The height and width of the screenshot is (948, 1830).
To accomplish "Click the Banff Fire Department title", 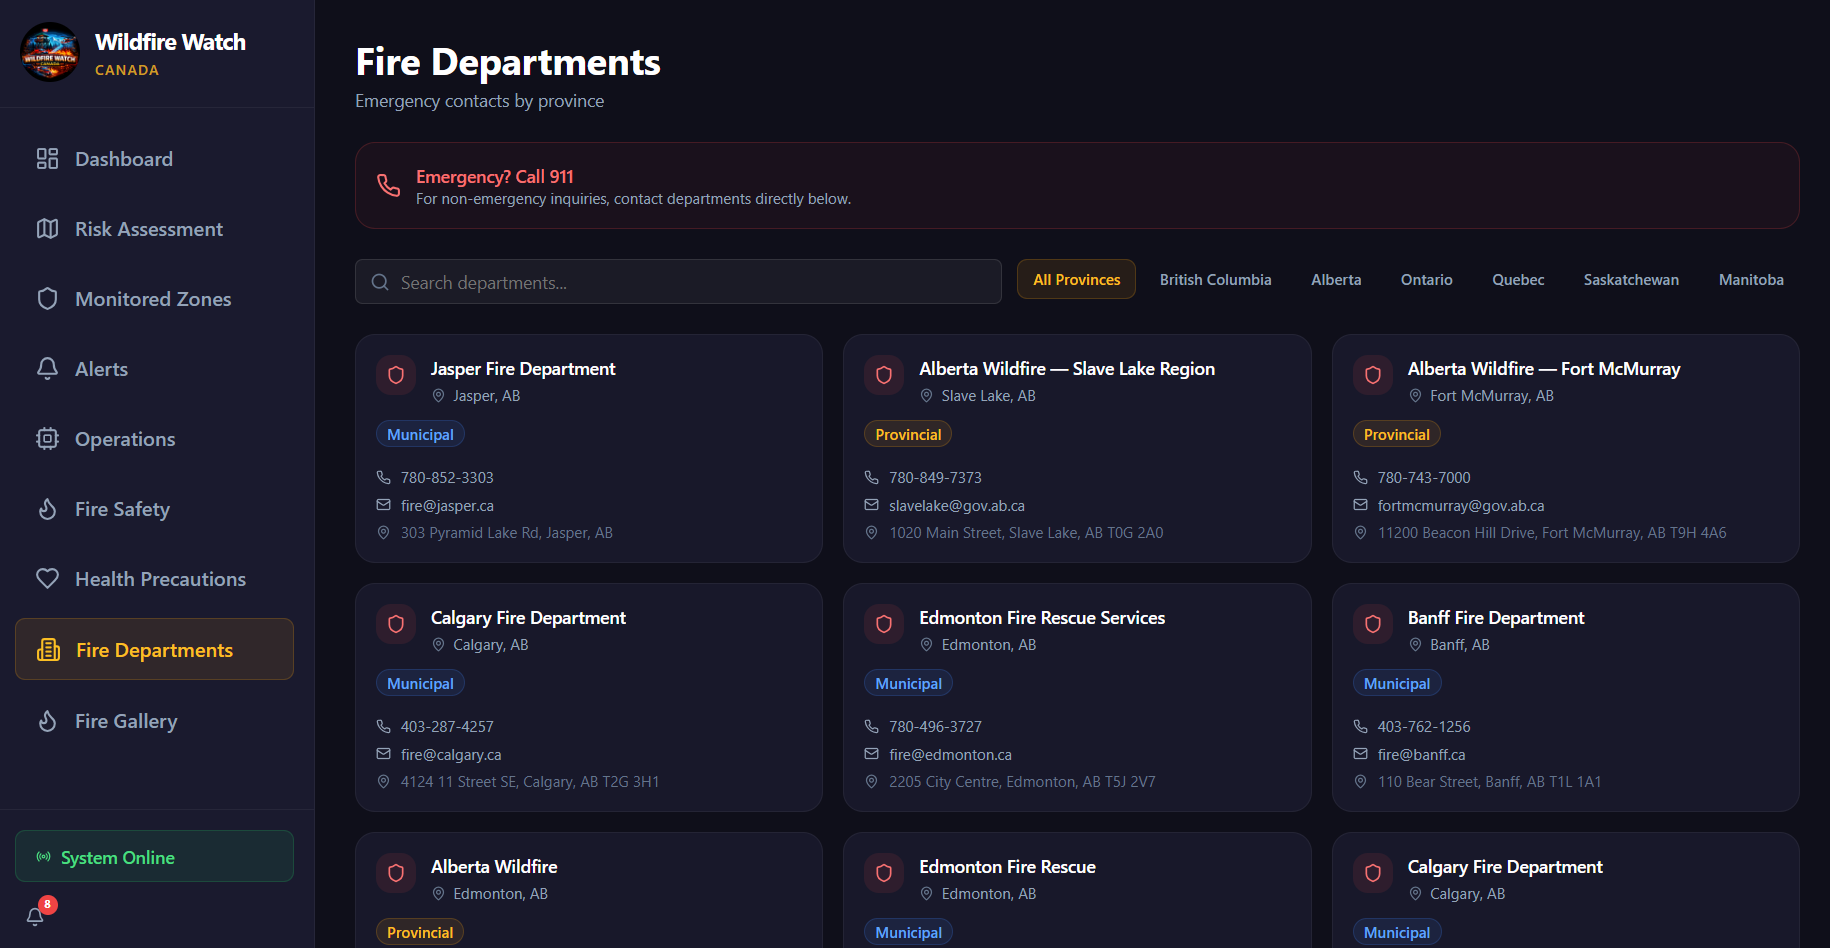I will (1496, 618).
